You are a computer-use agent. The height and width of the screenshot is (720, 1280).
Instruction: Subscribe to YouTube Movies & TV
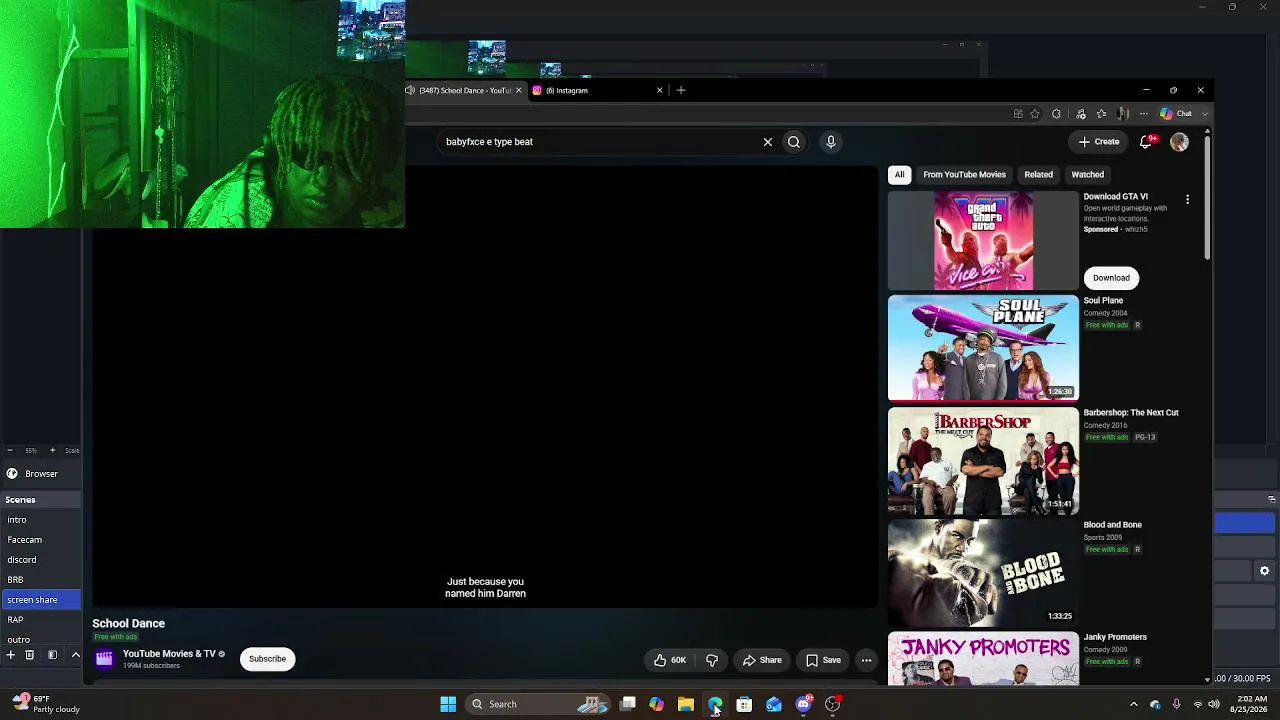pyautogui.click(x=267, y=659)
